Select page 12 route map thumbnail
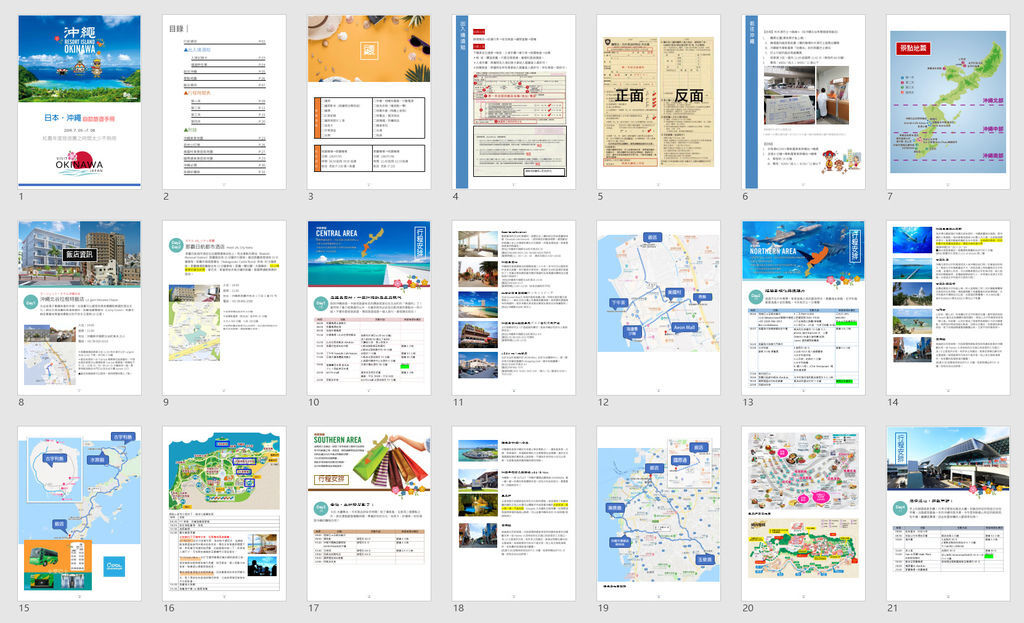 658,308
